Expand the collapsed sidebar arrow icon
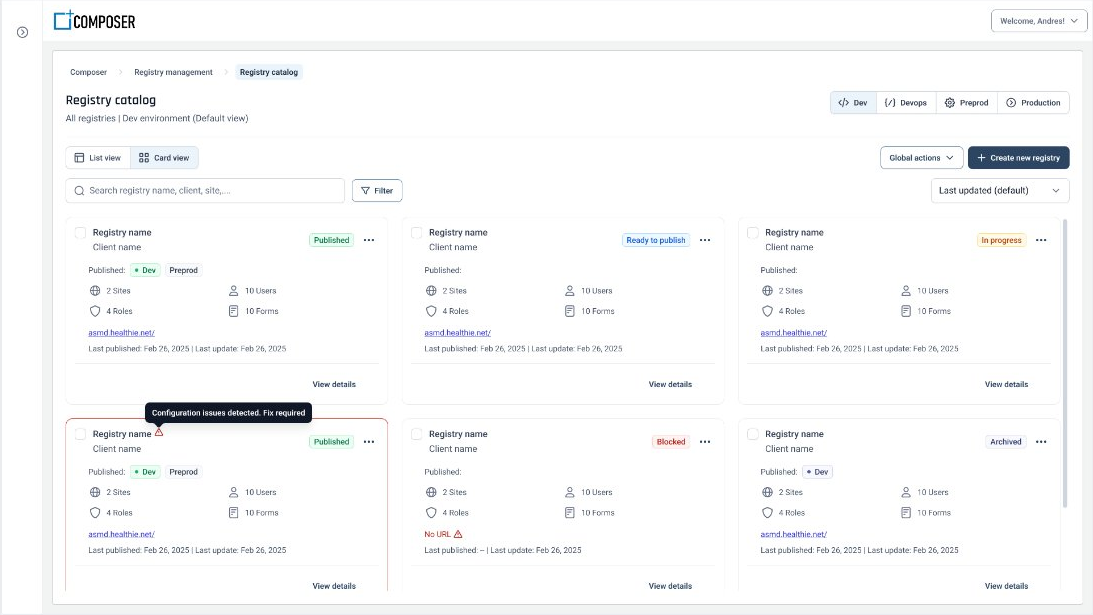 coord(22,32)
